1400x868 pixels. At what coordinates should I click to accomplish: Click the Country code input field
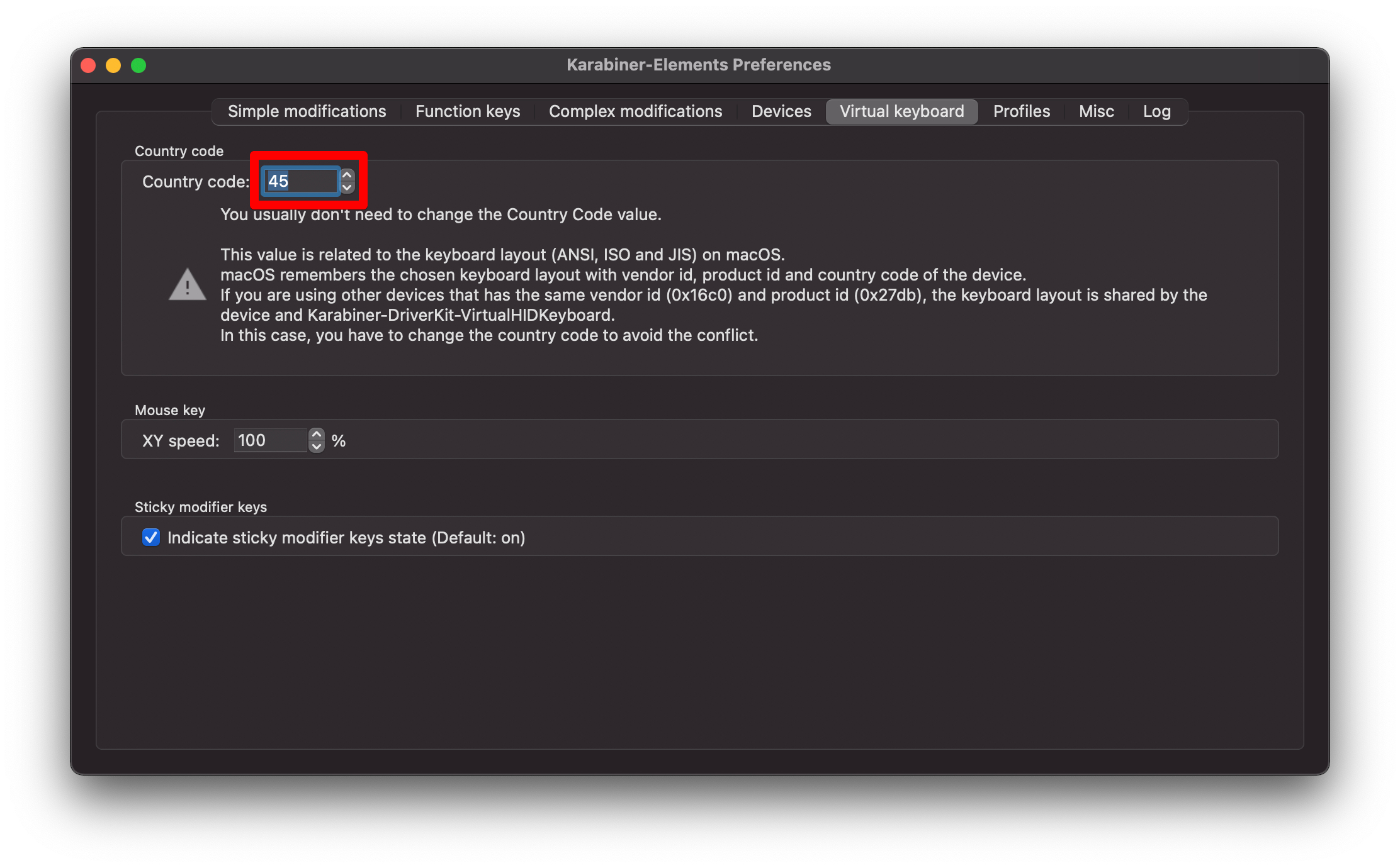[x=301, y=181]
